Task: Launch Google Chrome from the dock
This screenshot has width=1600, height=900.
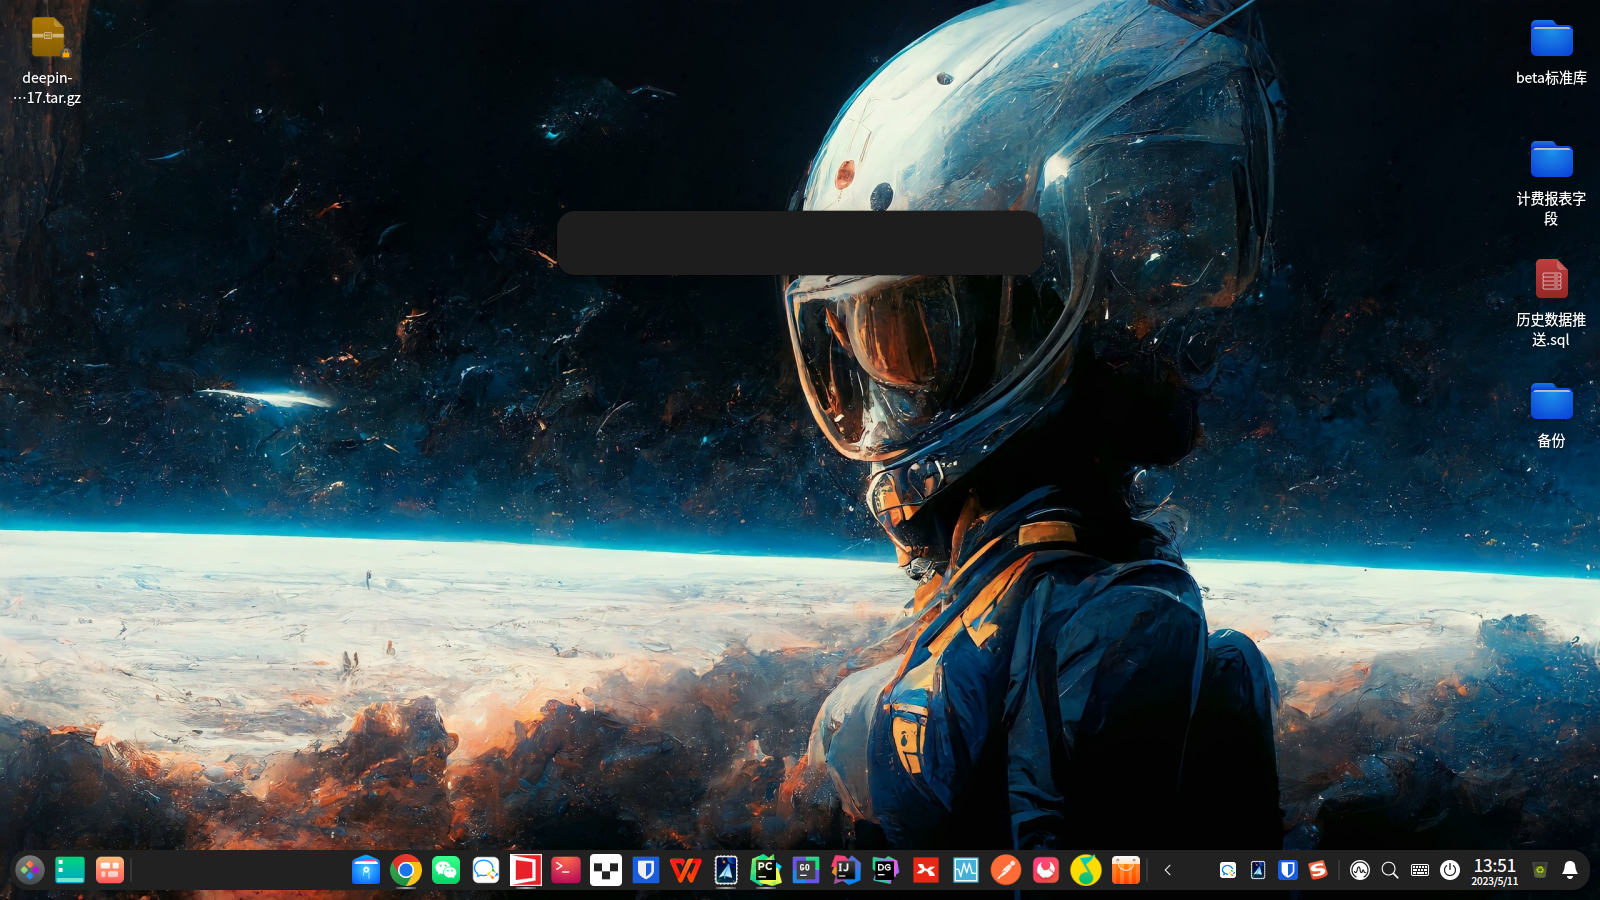Action: point(406,870)
